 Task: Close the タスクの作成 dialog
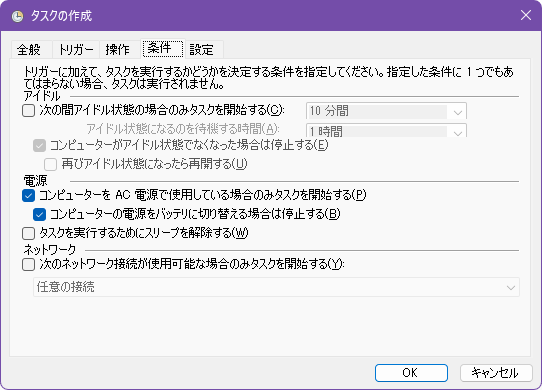(526, 15)
